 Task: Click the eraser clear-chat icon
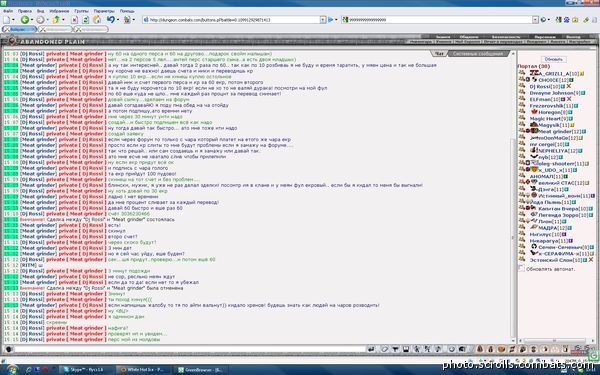pos(385,349)
